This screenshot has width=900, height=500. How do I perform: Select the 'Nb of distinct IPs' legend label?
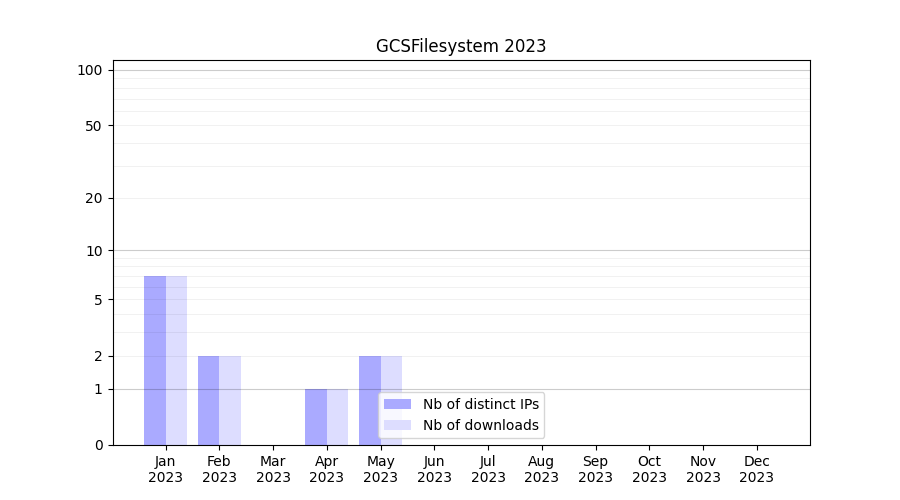(x=480, y=404)
